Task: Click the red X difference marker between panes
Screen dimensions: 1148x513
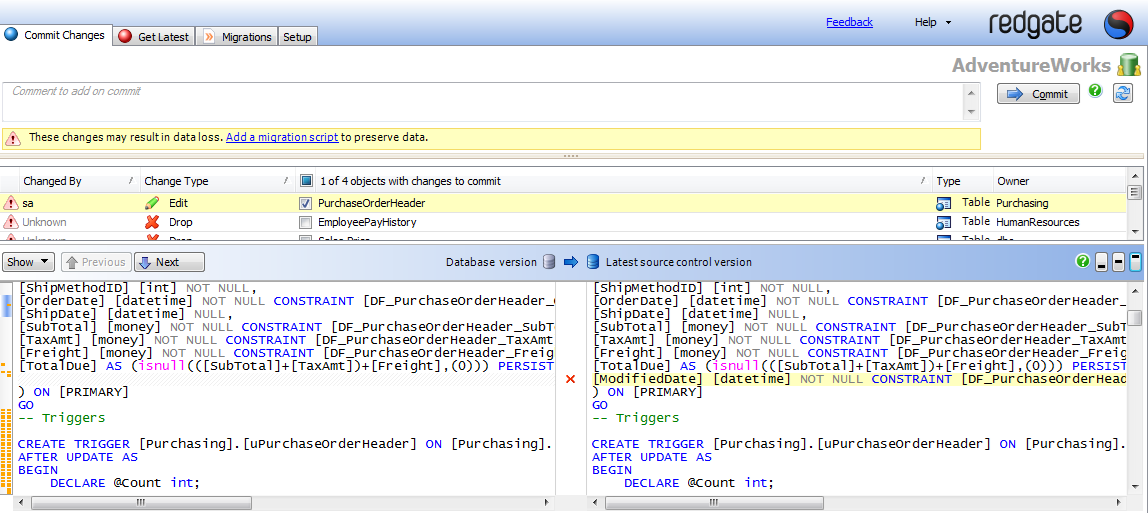Action: (x=571, y=379)
